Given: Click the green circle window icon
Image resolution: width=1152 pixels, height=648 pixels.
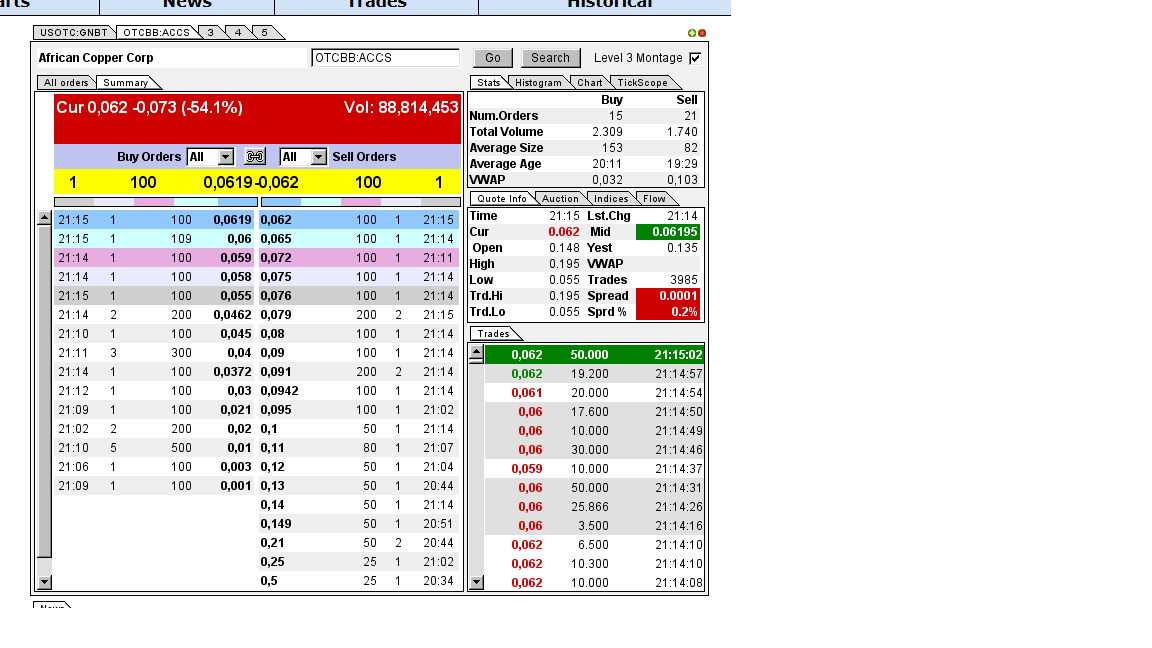Looking at the screenshot, I should pos(691,33).
